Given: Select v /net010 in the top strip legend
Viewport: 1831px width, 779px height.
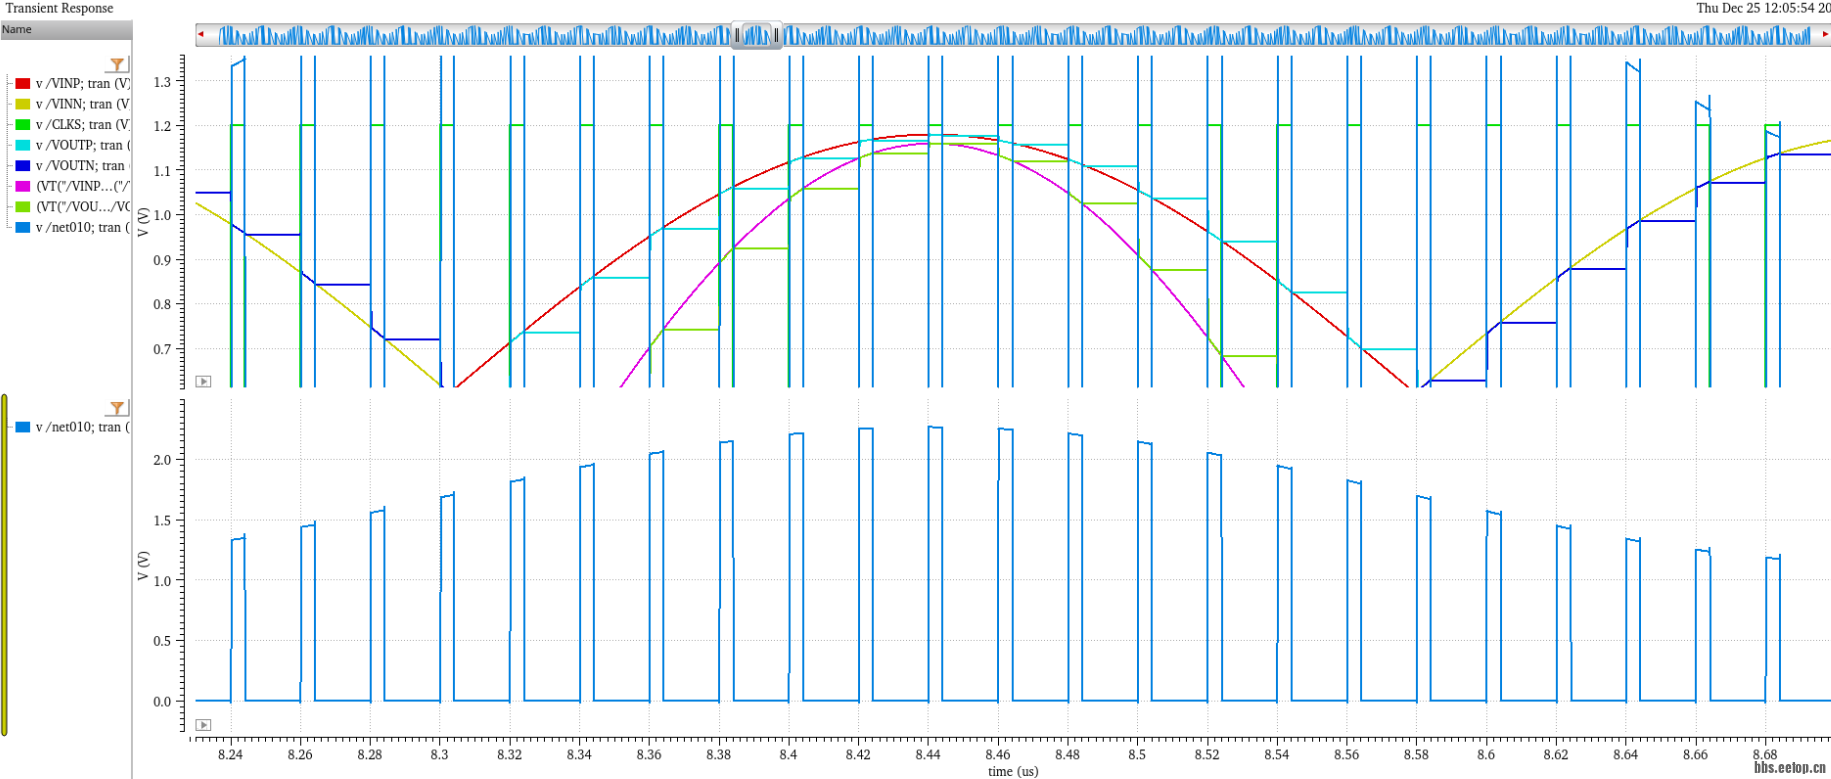Looking at the screenshot, I should [82, 228].
